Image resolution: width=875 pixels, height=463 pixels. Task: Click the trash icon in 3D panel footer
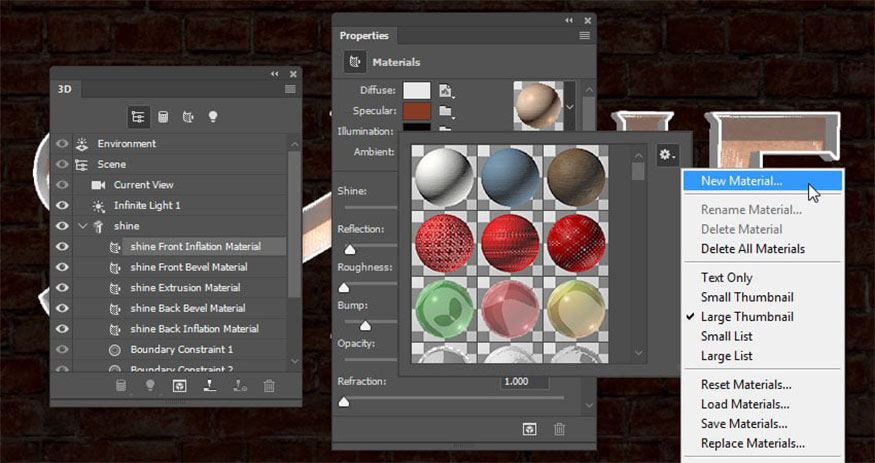269,385
